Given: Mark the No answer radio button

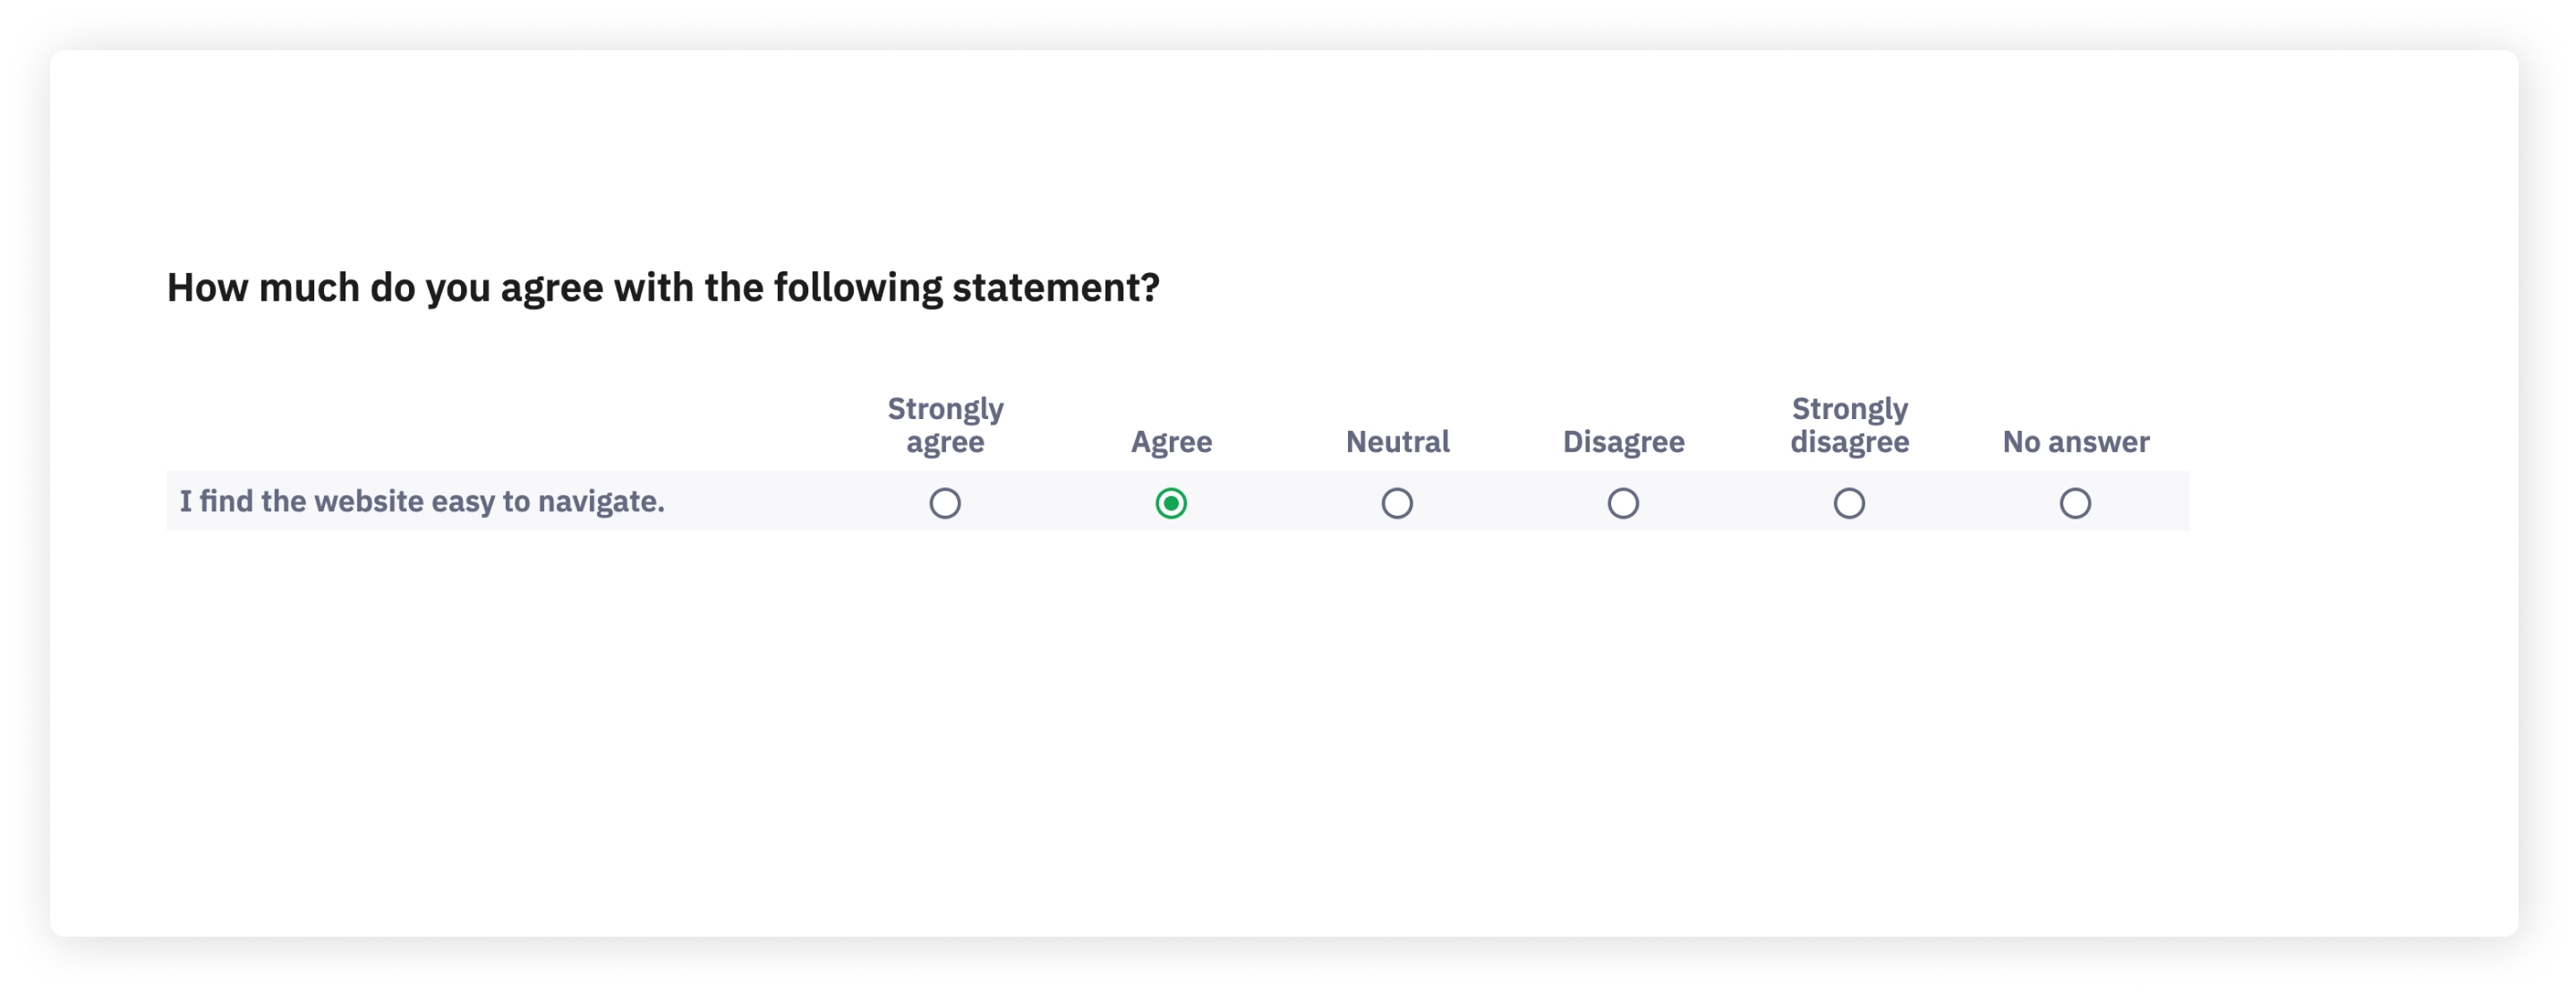Looking at the screenshot, I should (2075, 503).
